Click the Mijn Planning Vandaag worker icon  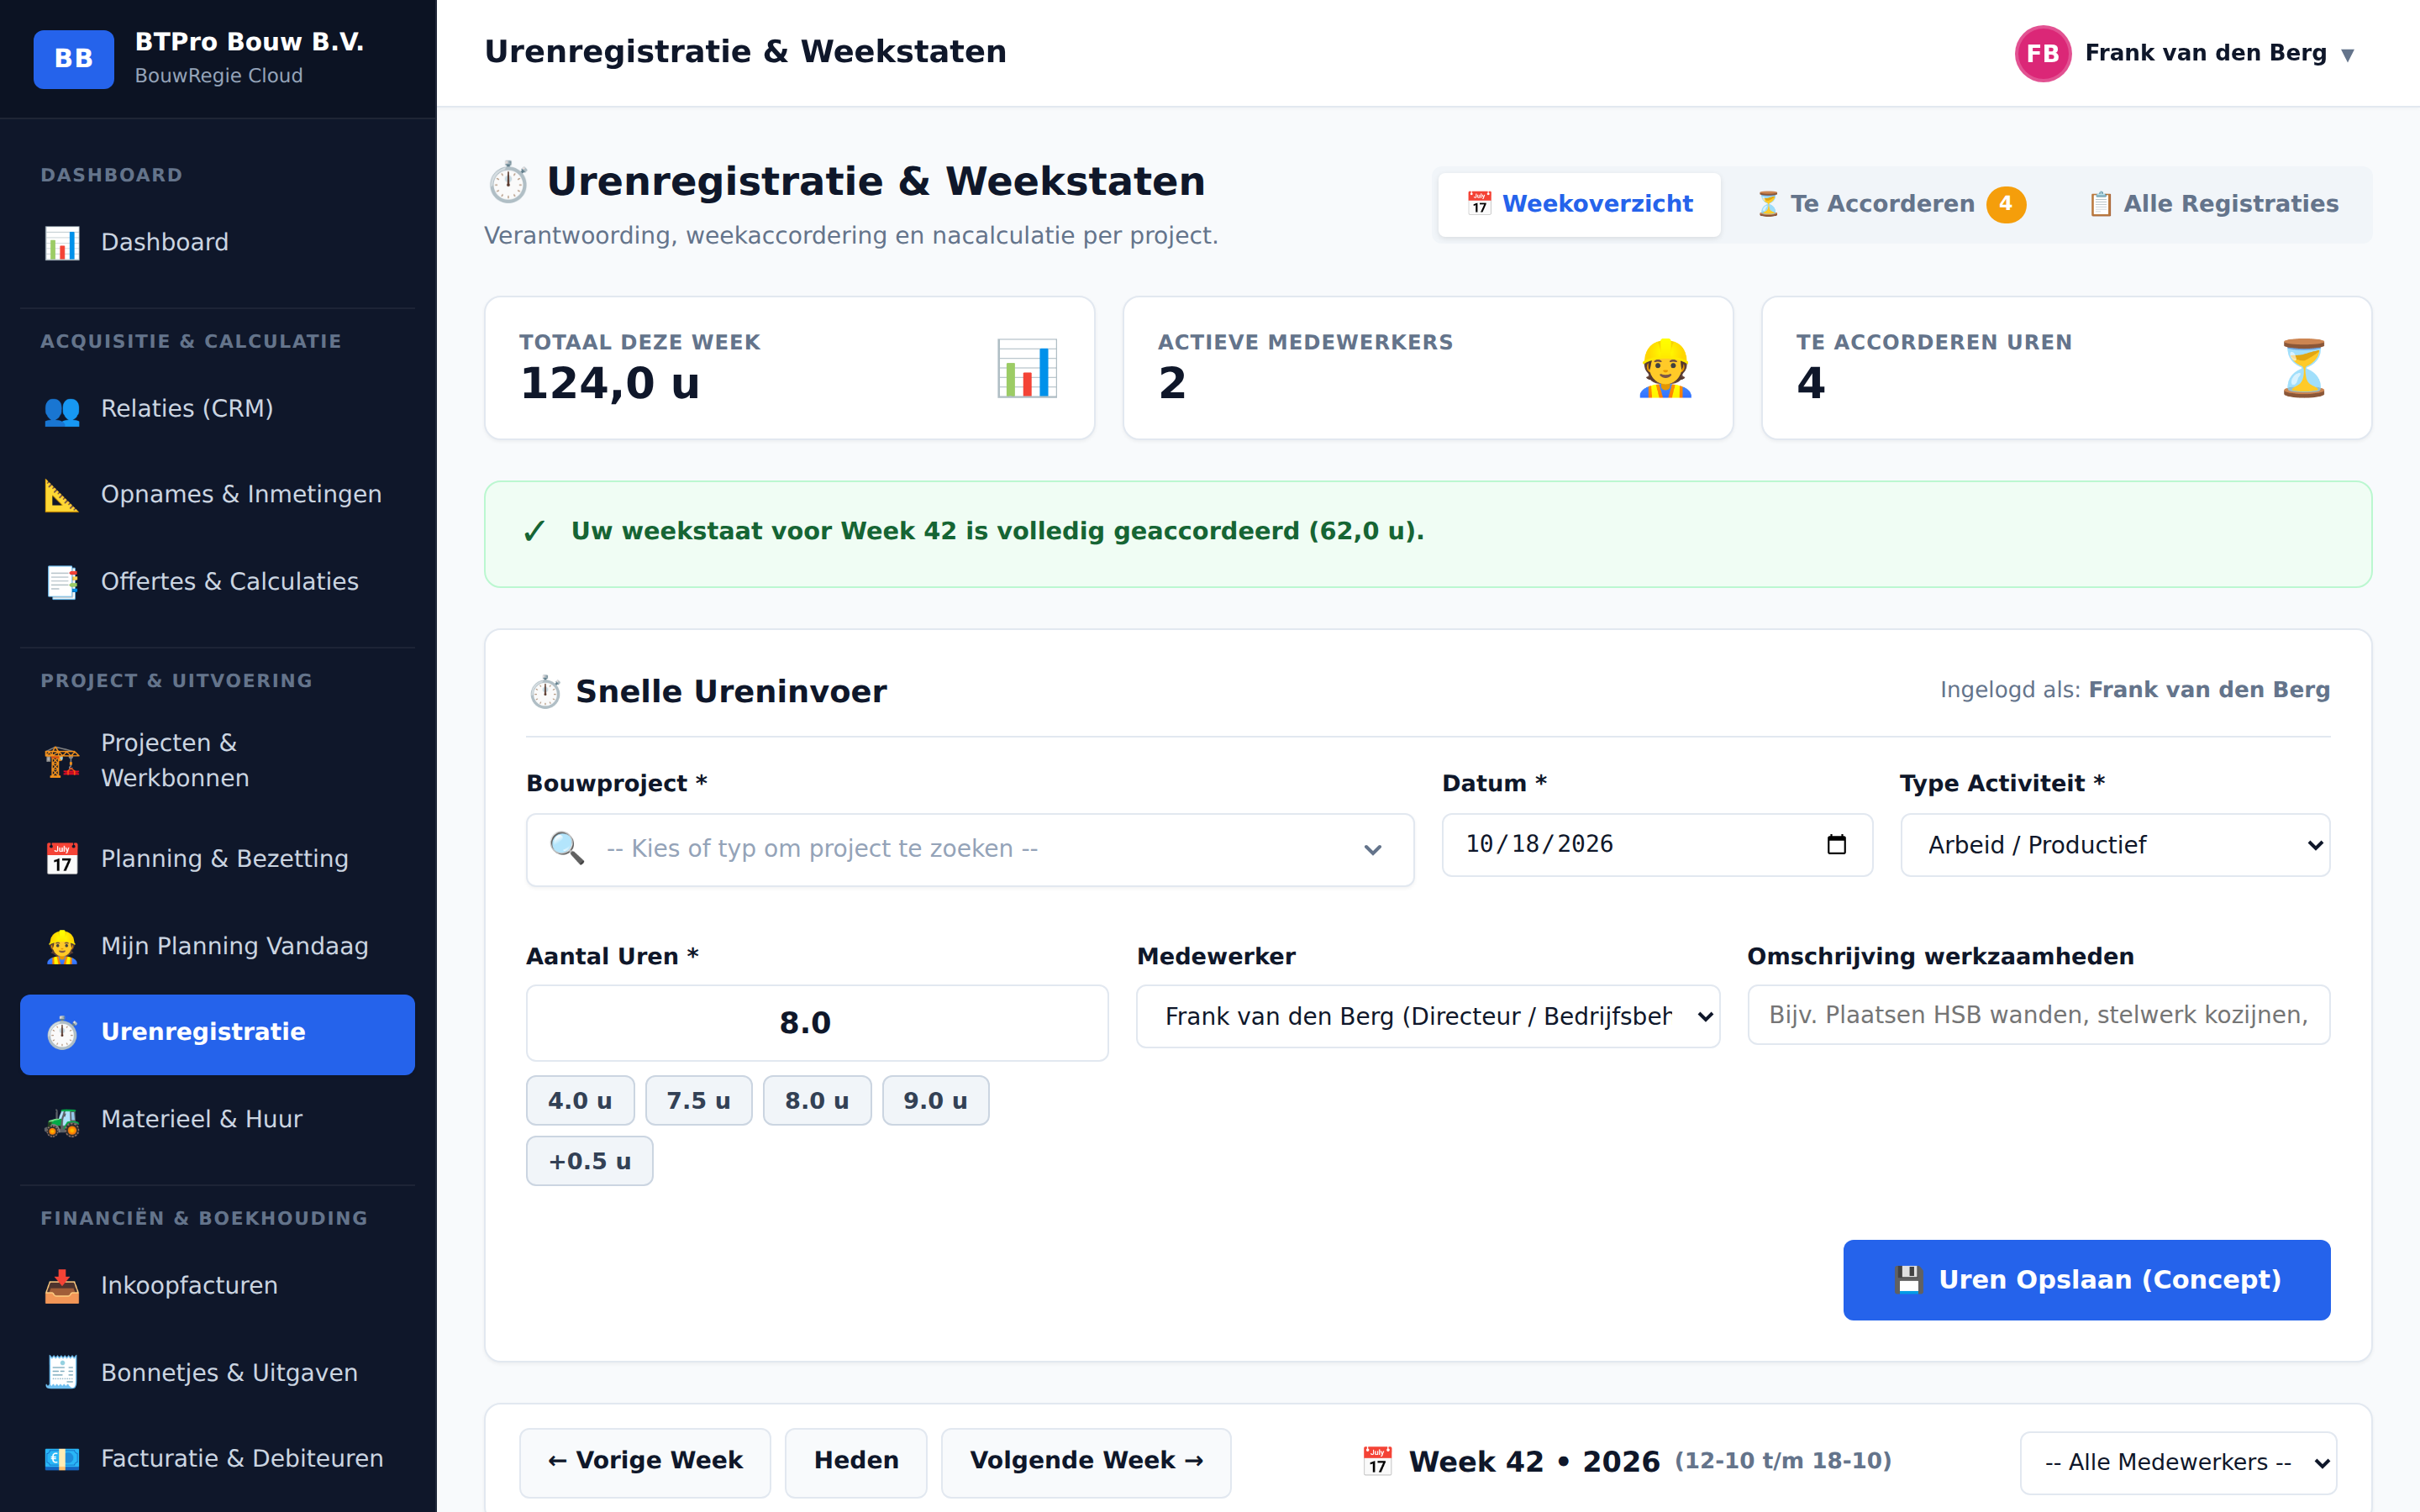coord(62,946)
